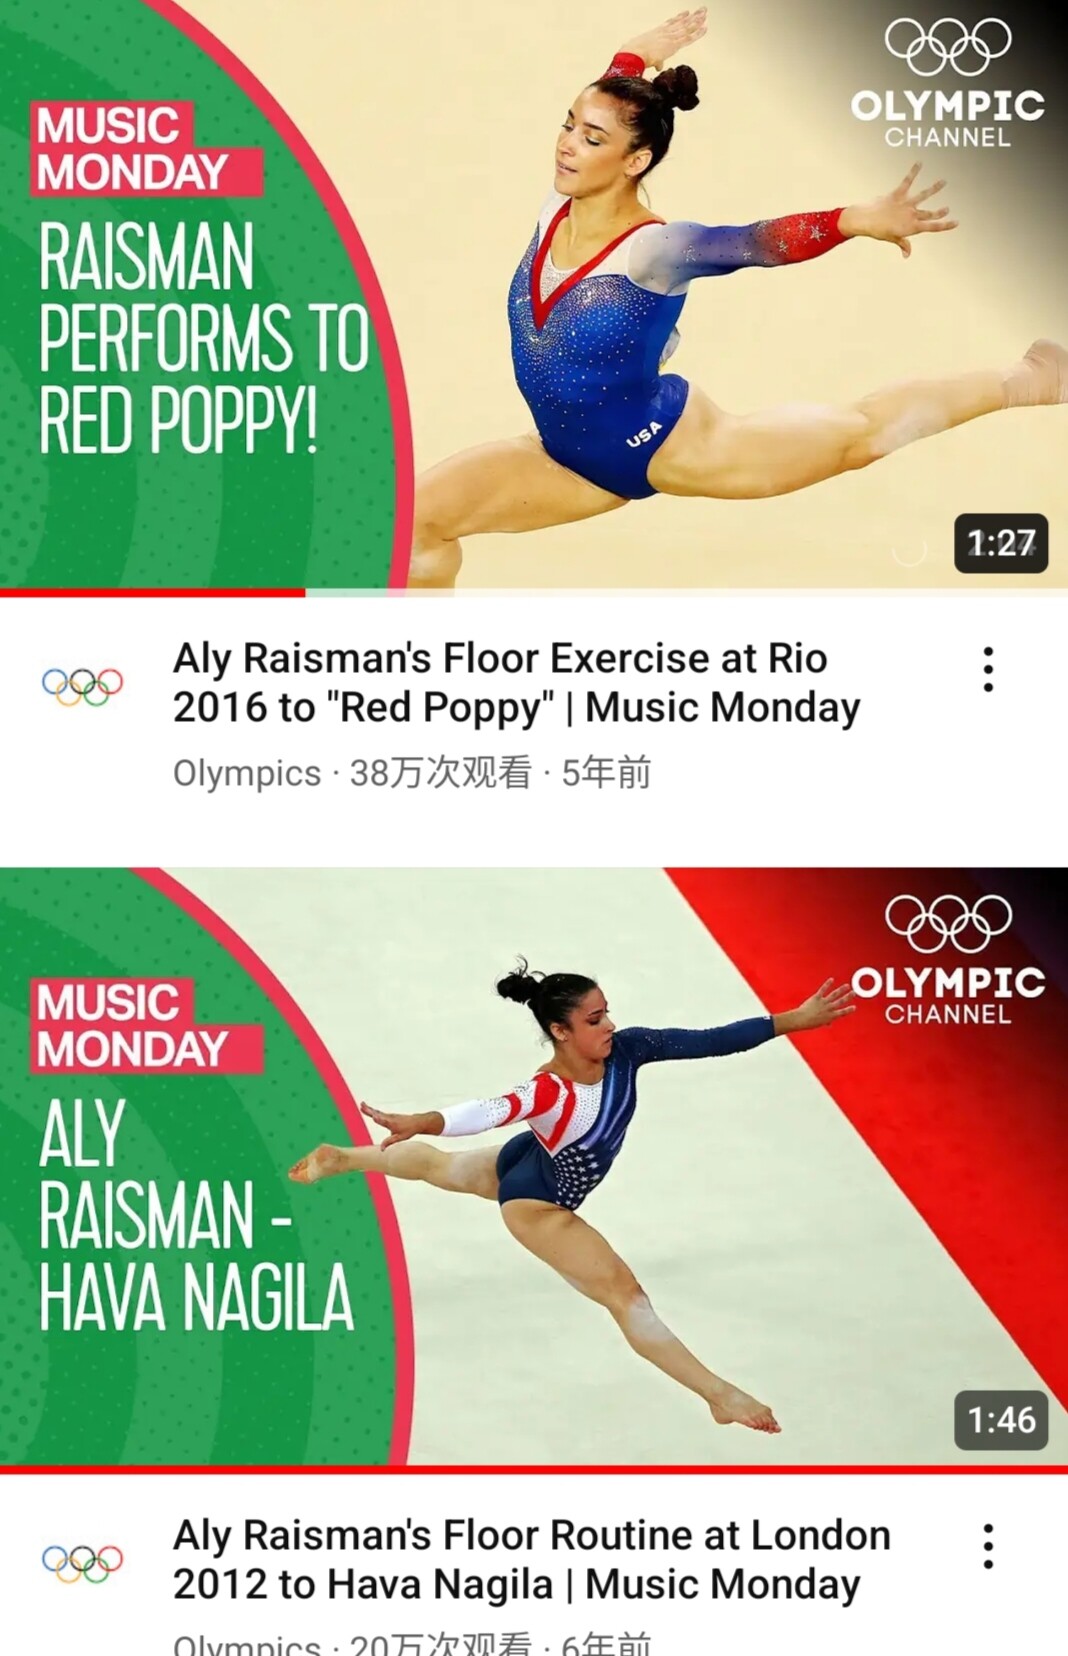1068x1656 pixels.
Task: Play the Aly Raisman Hava Nagila thumbnail
Action: click(x=534, y=1167)
